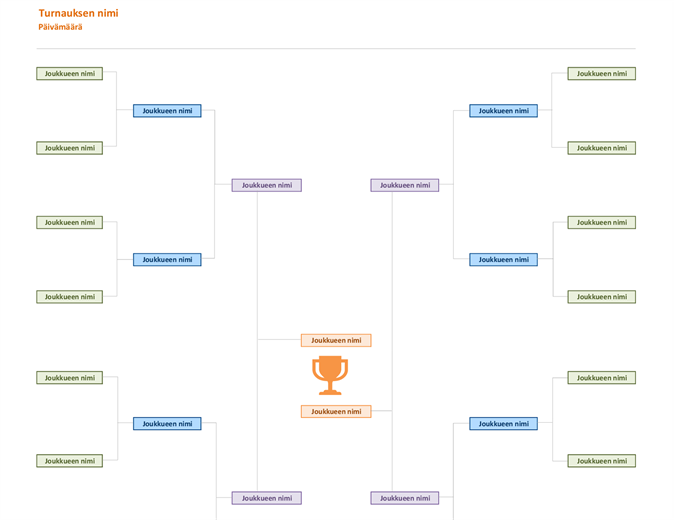Select the upper-left purple Joukkueen nimi box
The width and height of the screenshot is (675, 520).
point(266,185)
